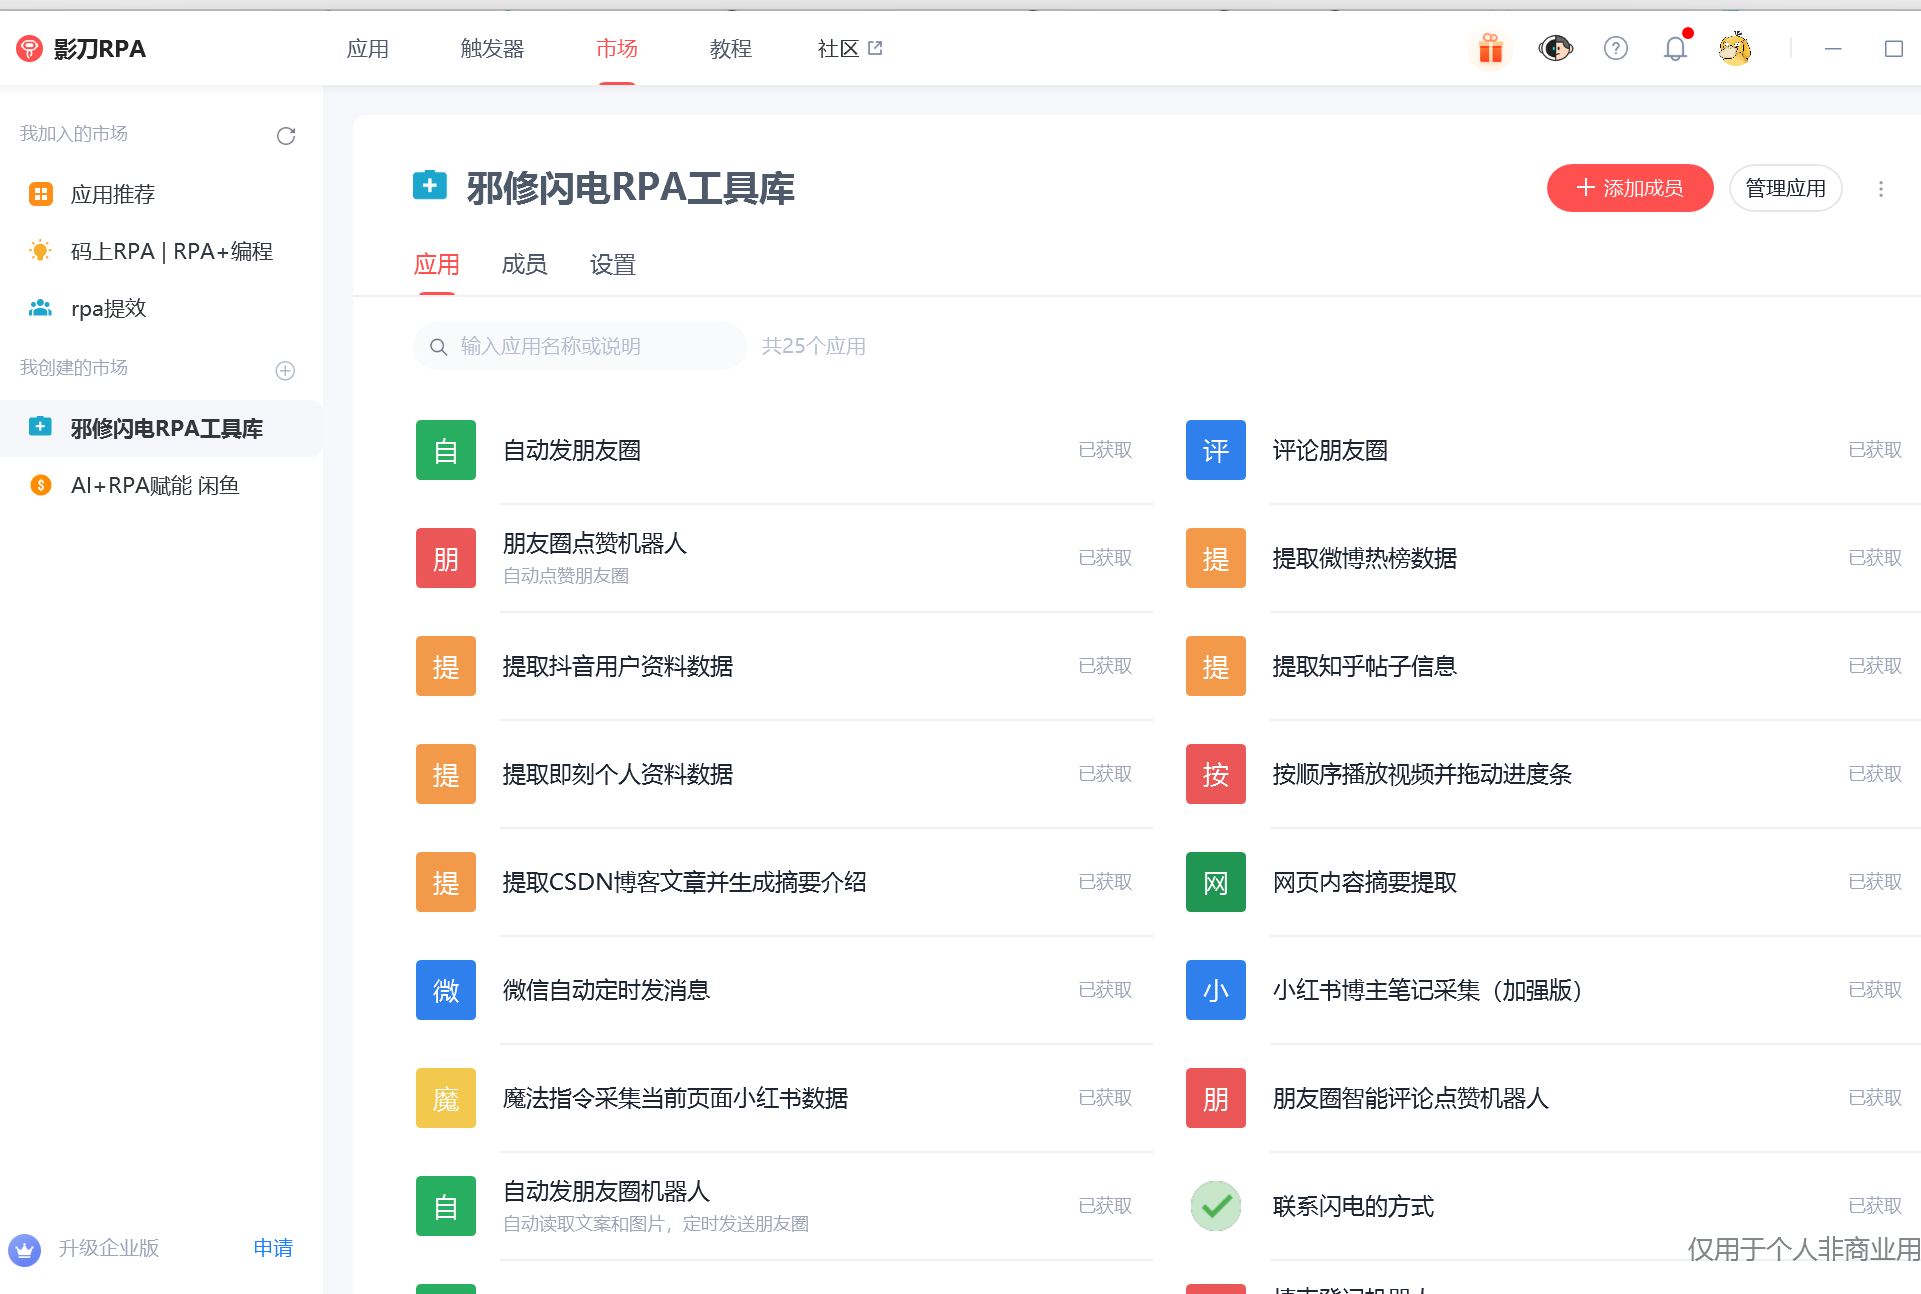Open the three-dot more options menu
Viewport: 1921px width, 1294px height.
1880,188
